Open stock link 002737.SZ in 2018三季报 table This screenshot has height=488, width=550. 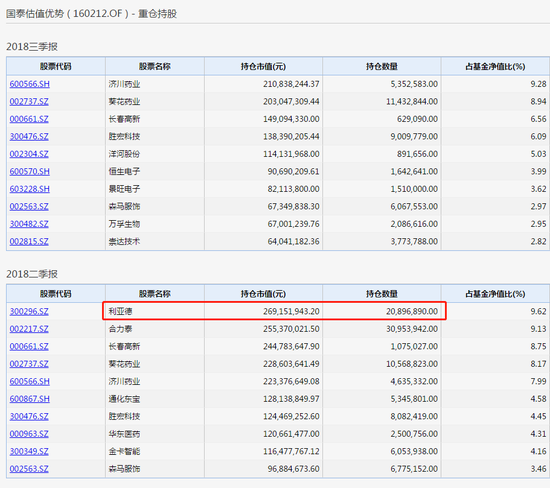click(29, 102)
